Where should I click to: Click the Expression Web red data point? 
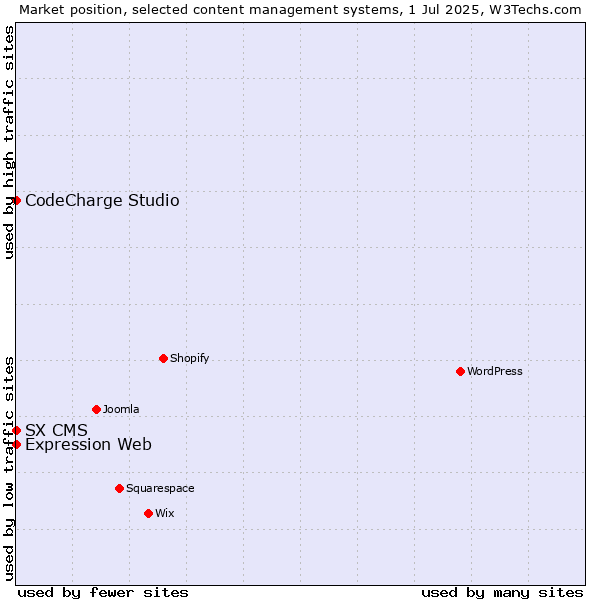[16, 445]
